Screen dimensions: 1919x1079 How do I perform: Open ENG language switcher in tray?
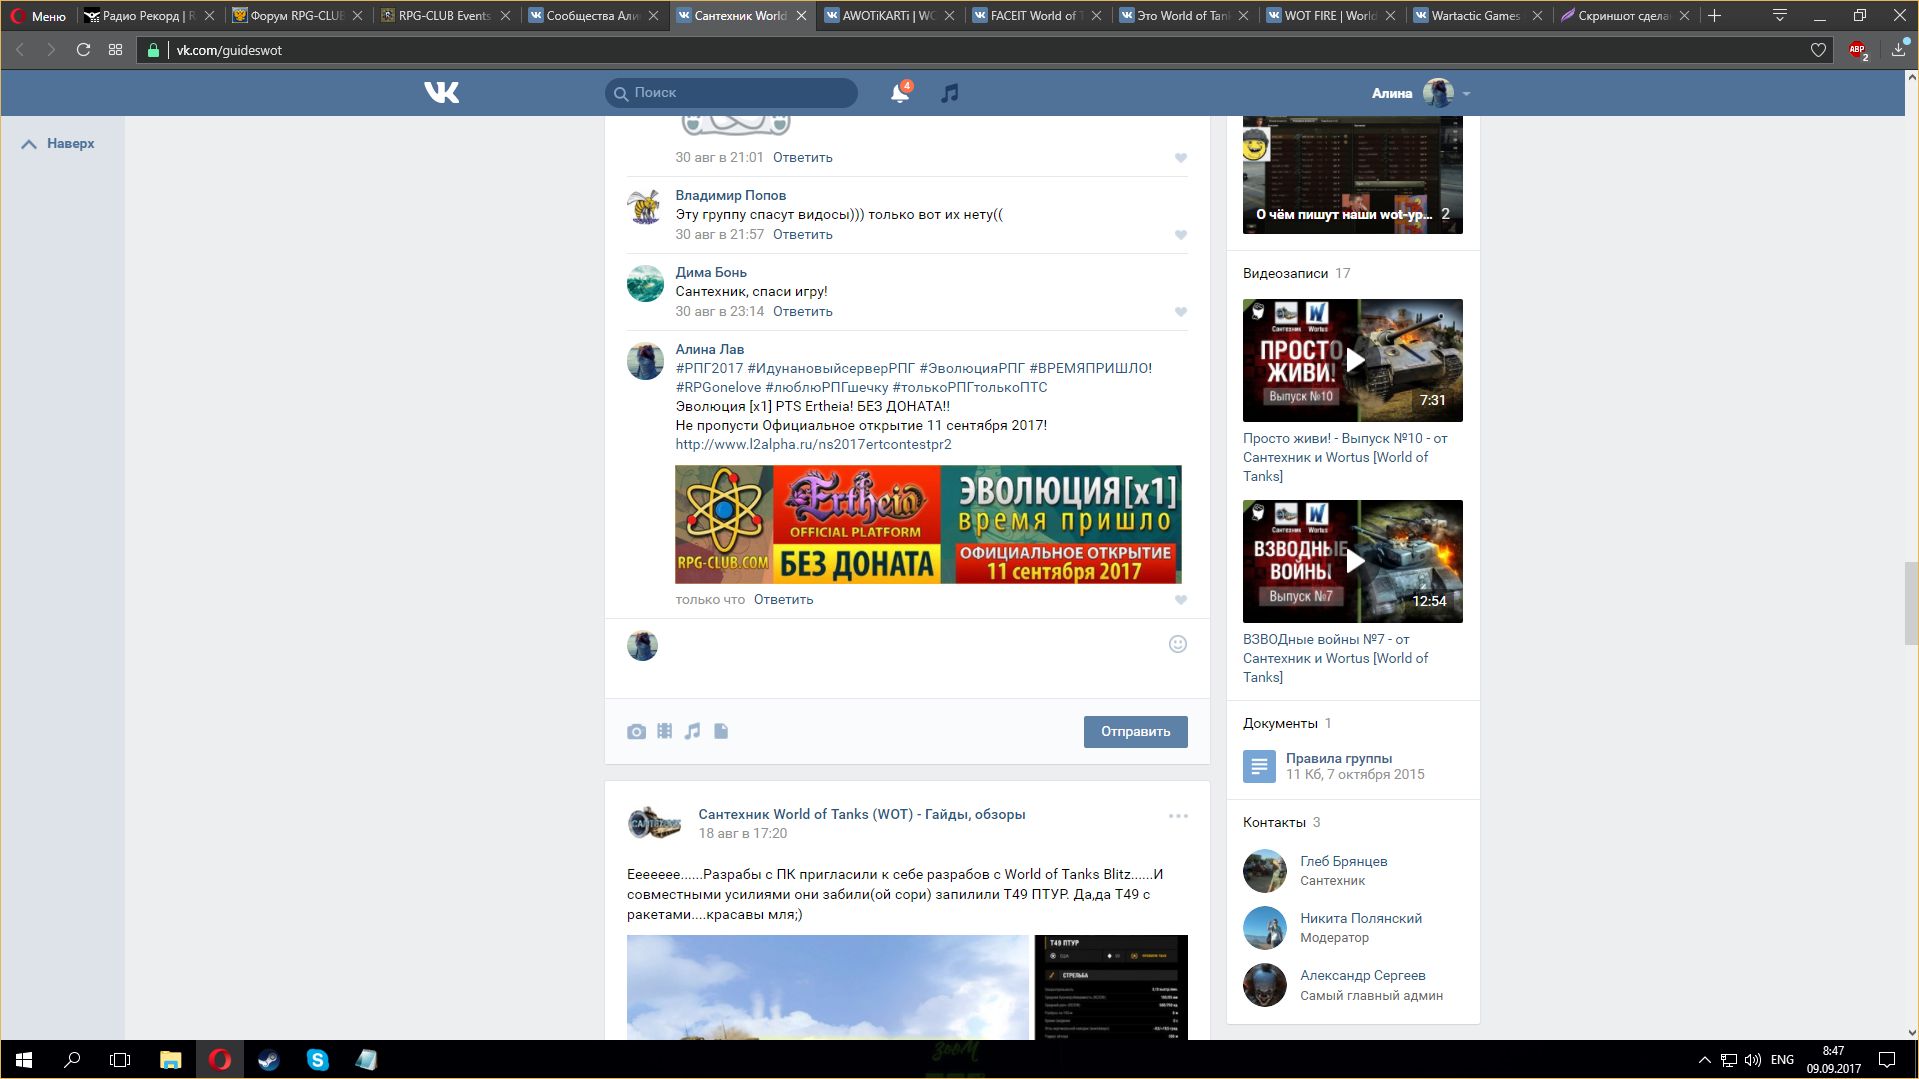point(1782,1060)
